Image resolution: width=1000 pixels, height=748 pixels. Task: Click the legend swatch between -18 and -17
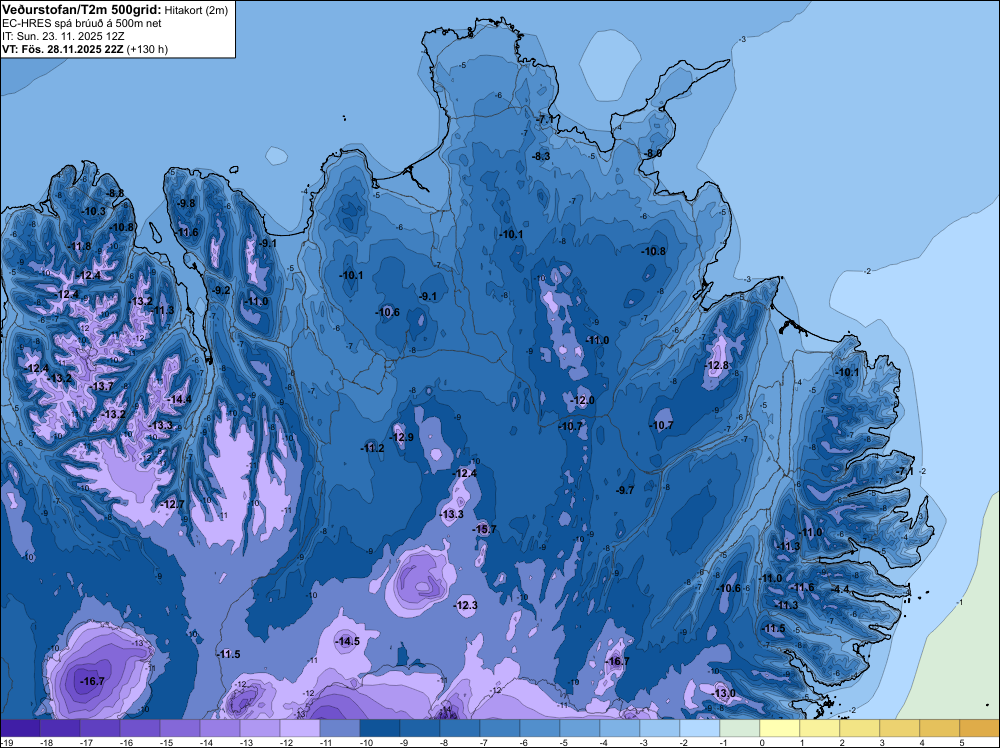(x=60, y=728)
